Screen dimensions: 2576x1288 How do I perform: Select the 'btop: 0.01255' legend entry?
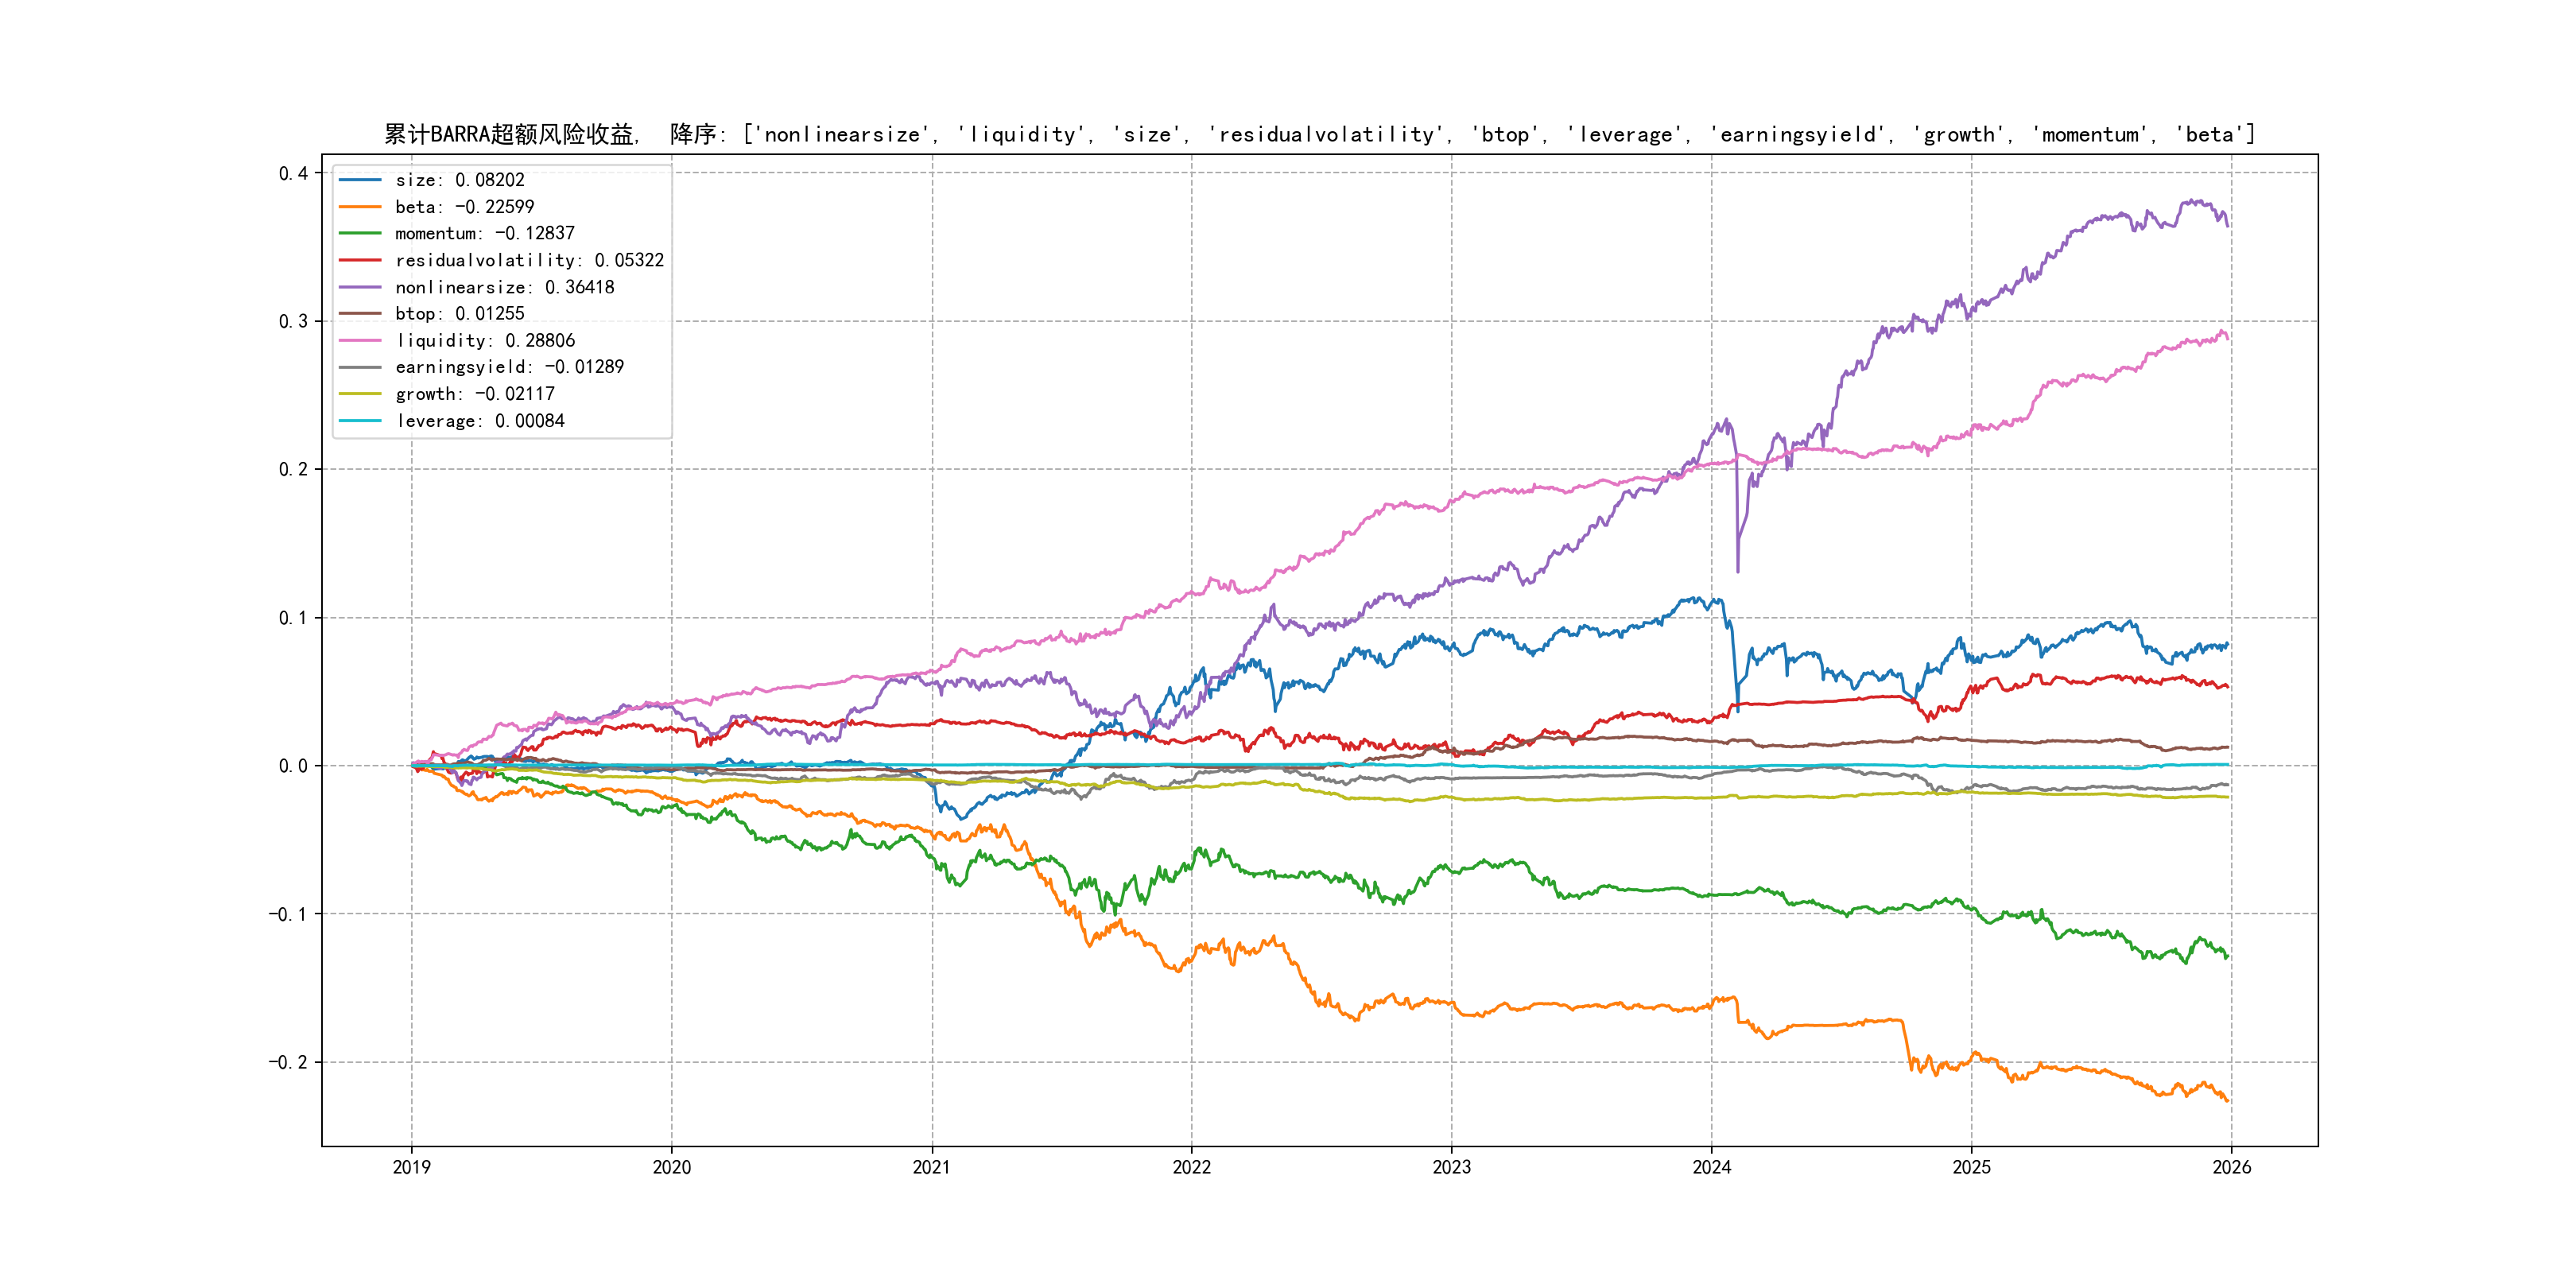point(459,314)
